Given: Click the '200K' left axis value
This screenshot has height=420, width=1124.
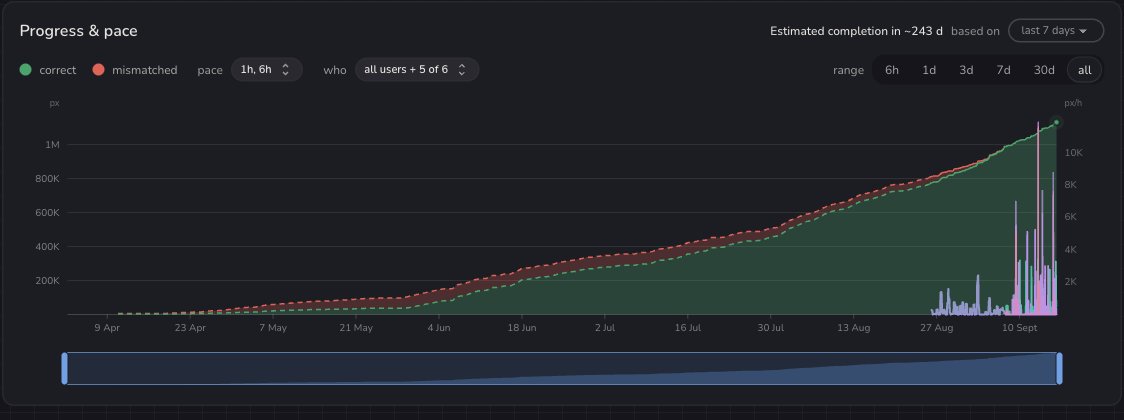Looking at the screenshot, I should click(x=47, y=280).
